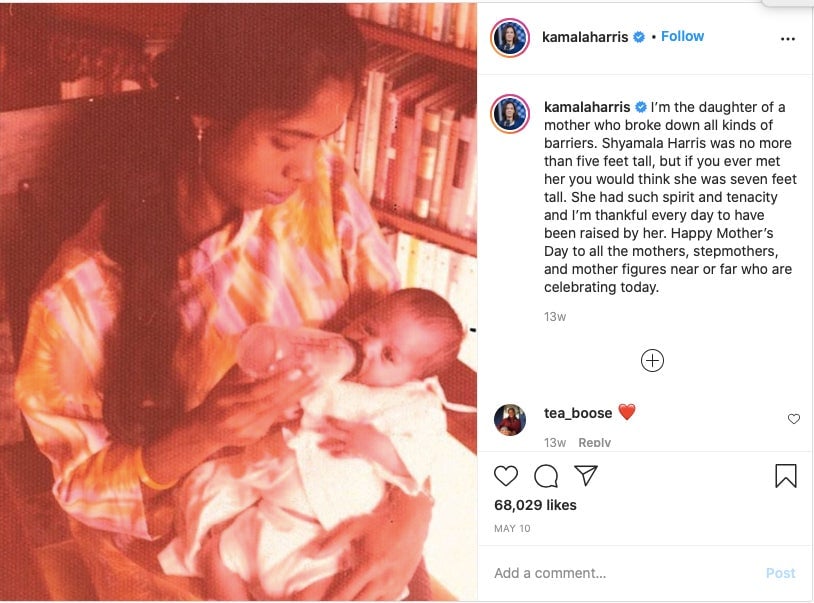Open comments via the speech bubble icon
The image size is (814, 603).
546,476
